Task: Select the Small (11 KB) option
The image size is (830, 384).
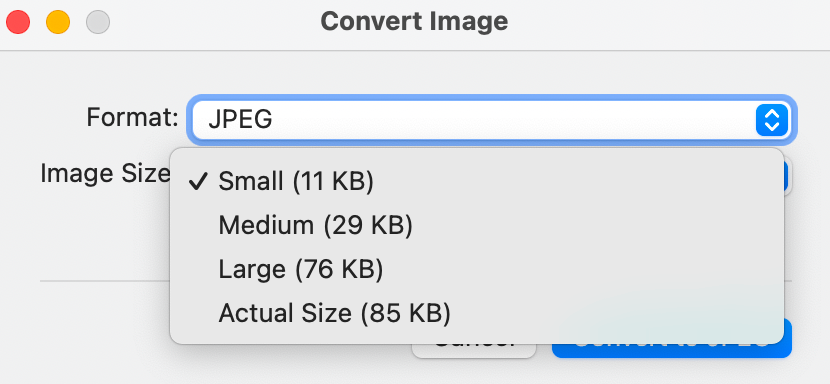Action: point(476,182)
